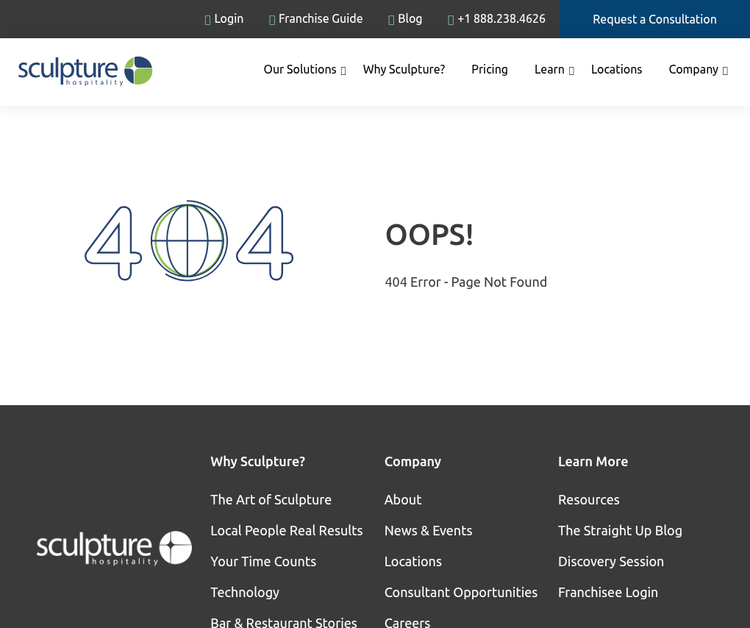Click the phone icon beside the number

[451, 20]
